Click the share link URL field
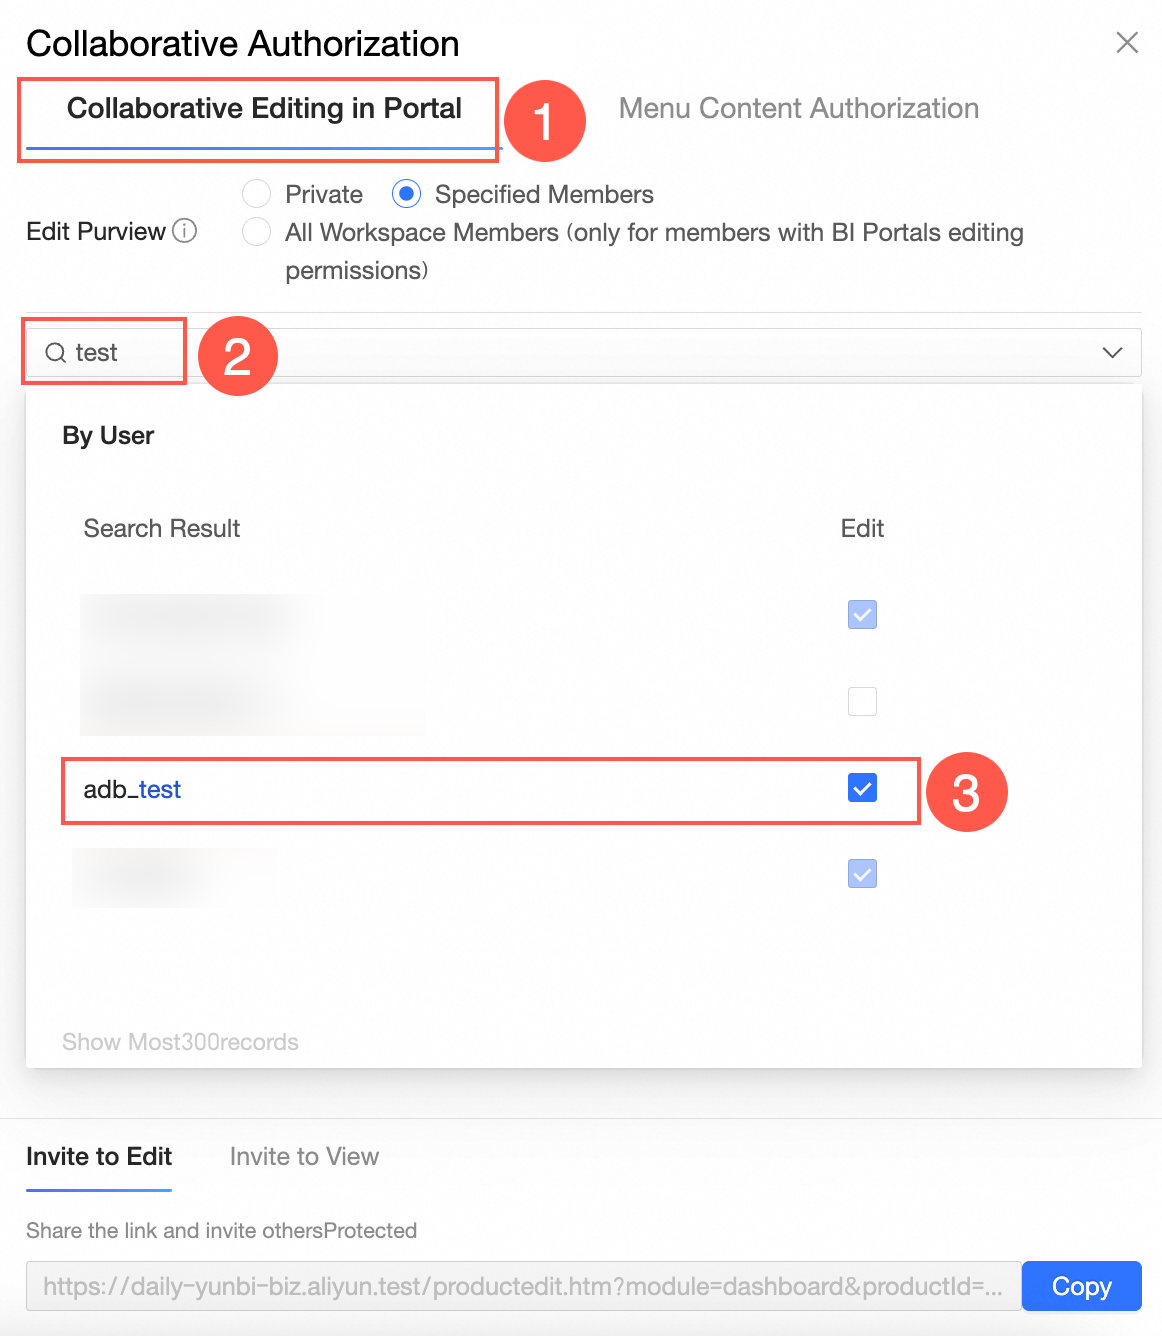The image size is (1162, 1336). (523, 1286)
